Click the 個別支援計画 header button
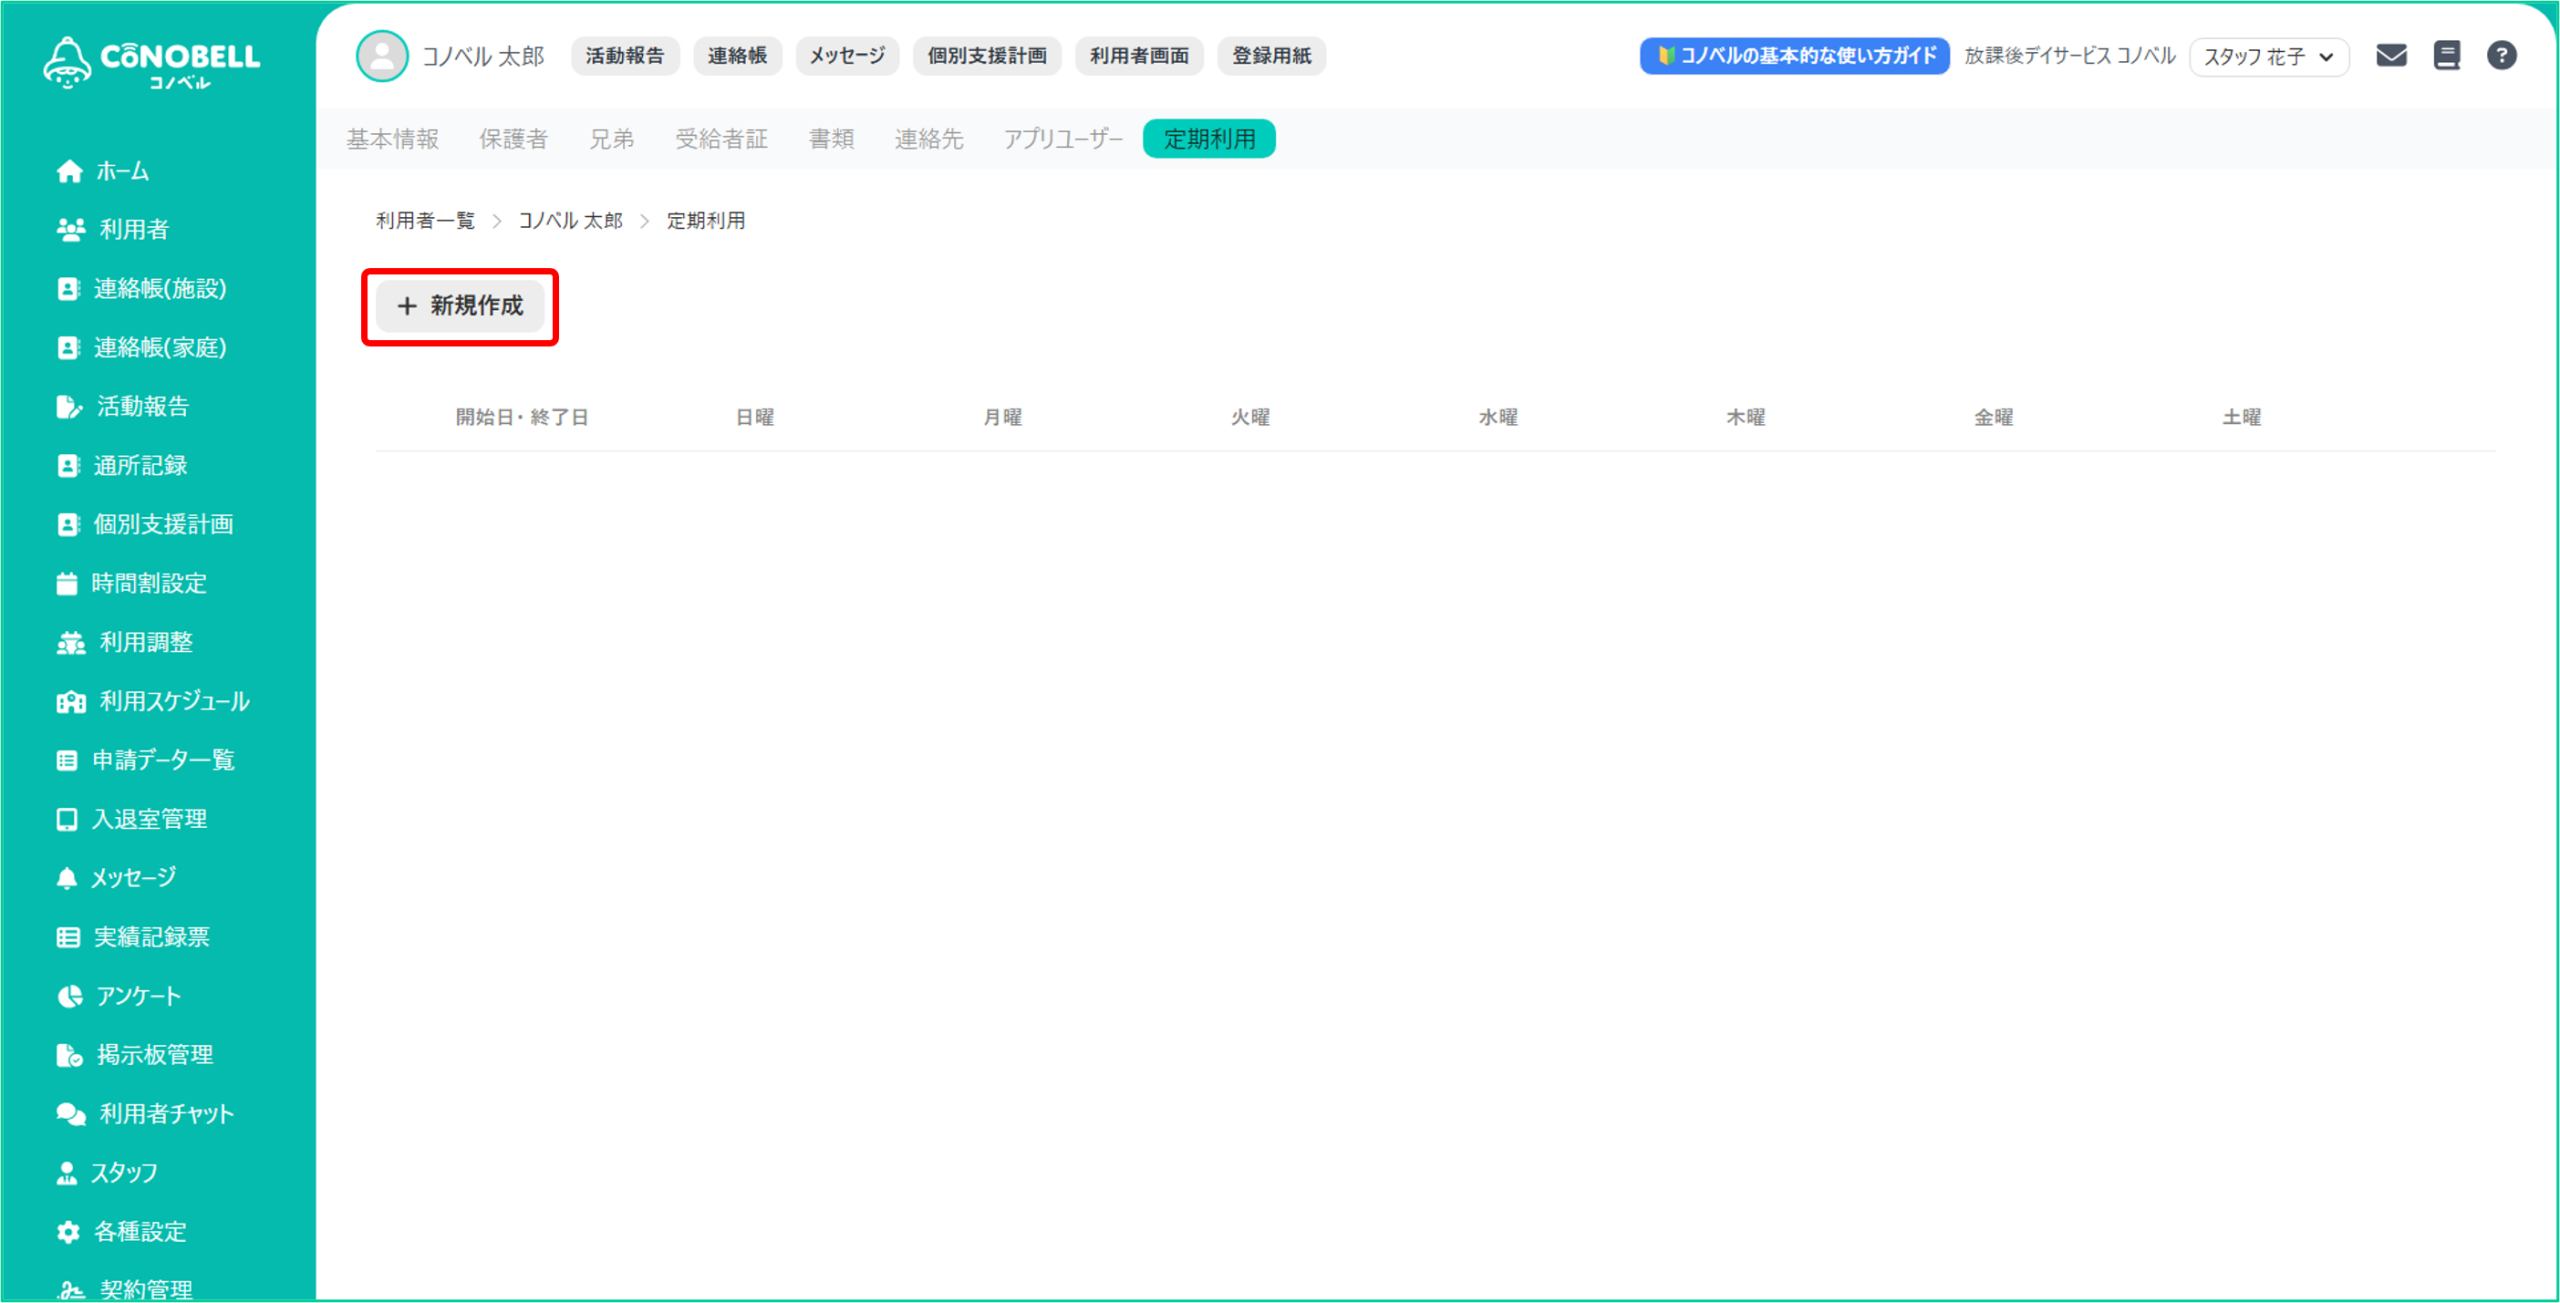 coord(986,56)
